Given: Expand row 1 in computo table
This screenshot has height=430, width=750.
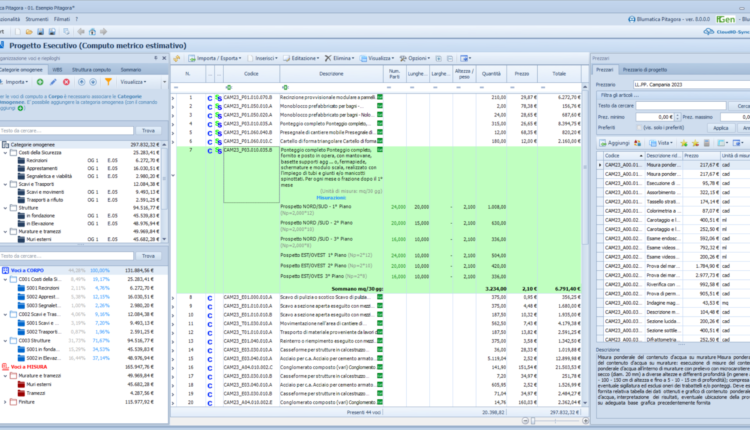Looking at the screenshot, I should 173,98.
